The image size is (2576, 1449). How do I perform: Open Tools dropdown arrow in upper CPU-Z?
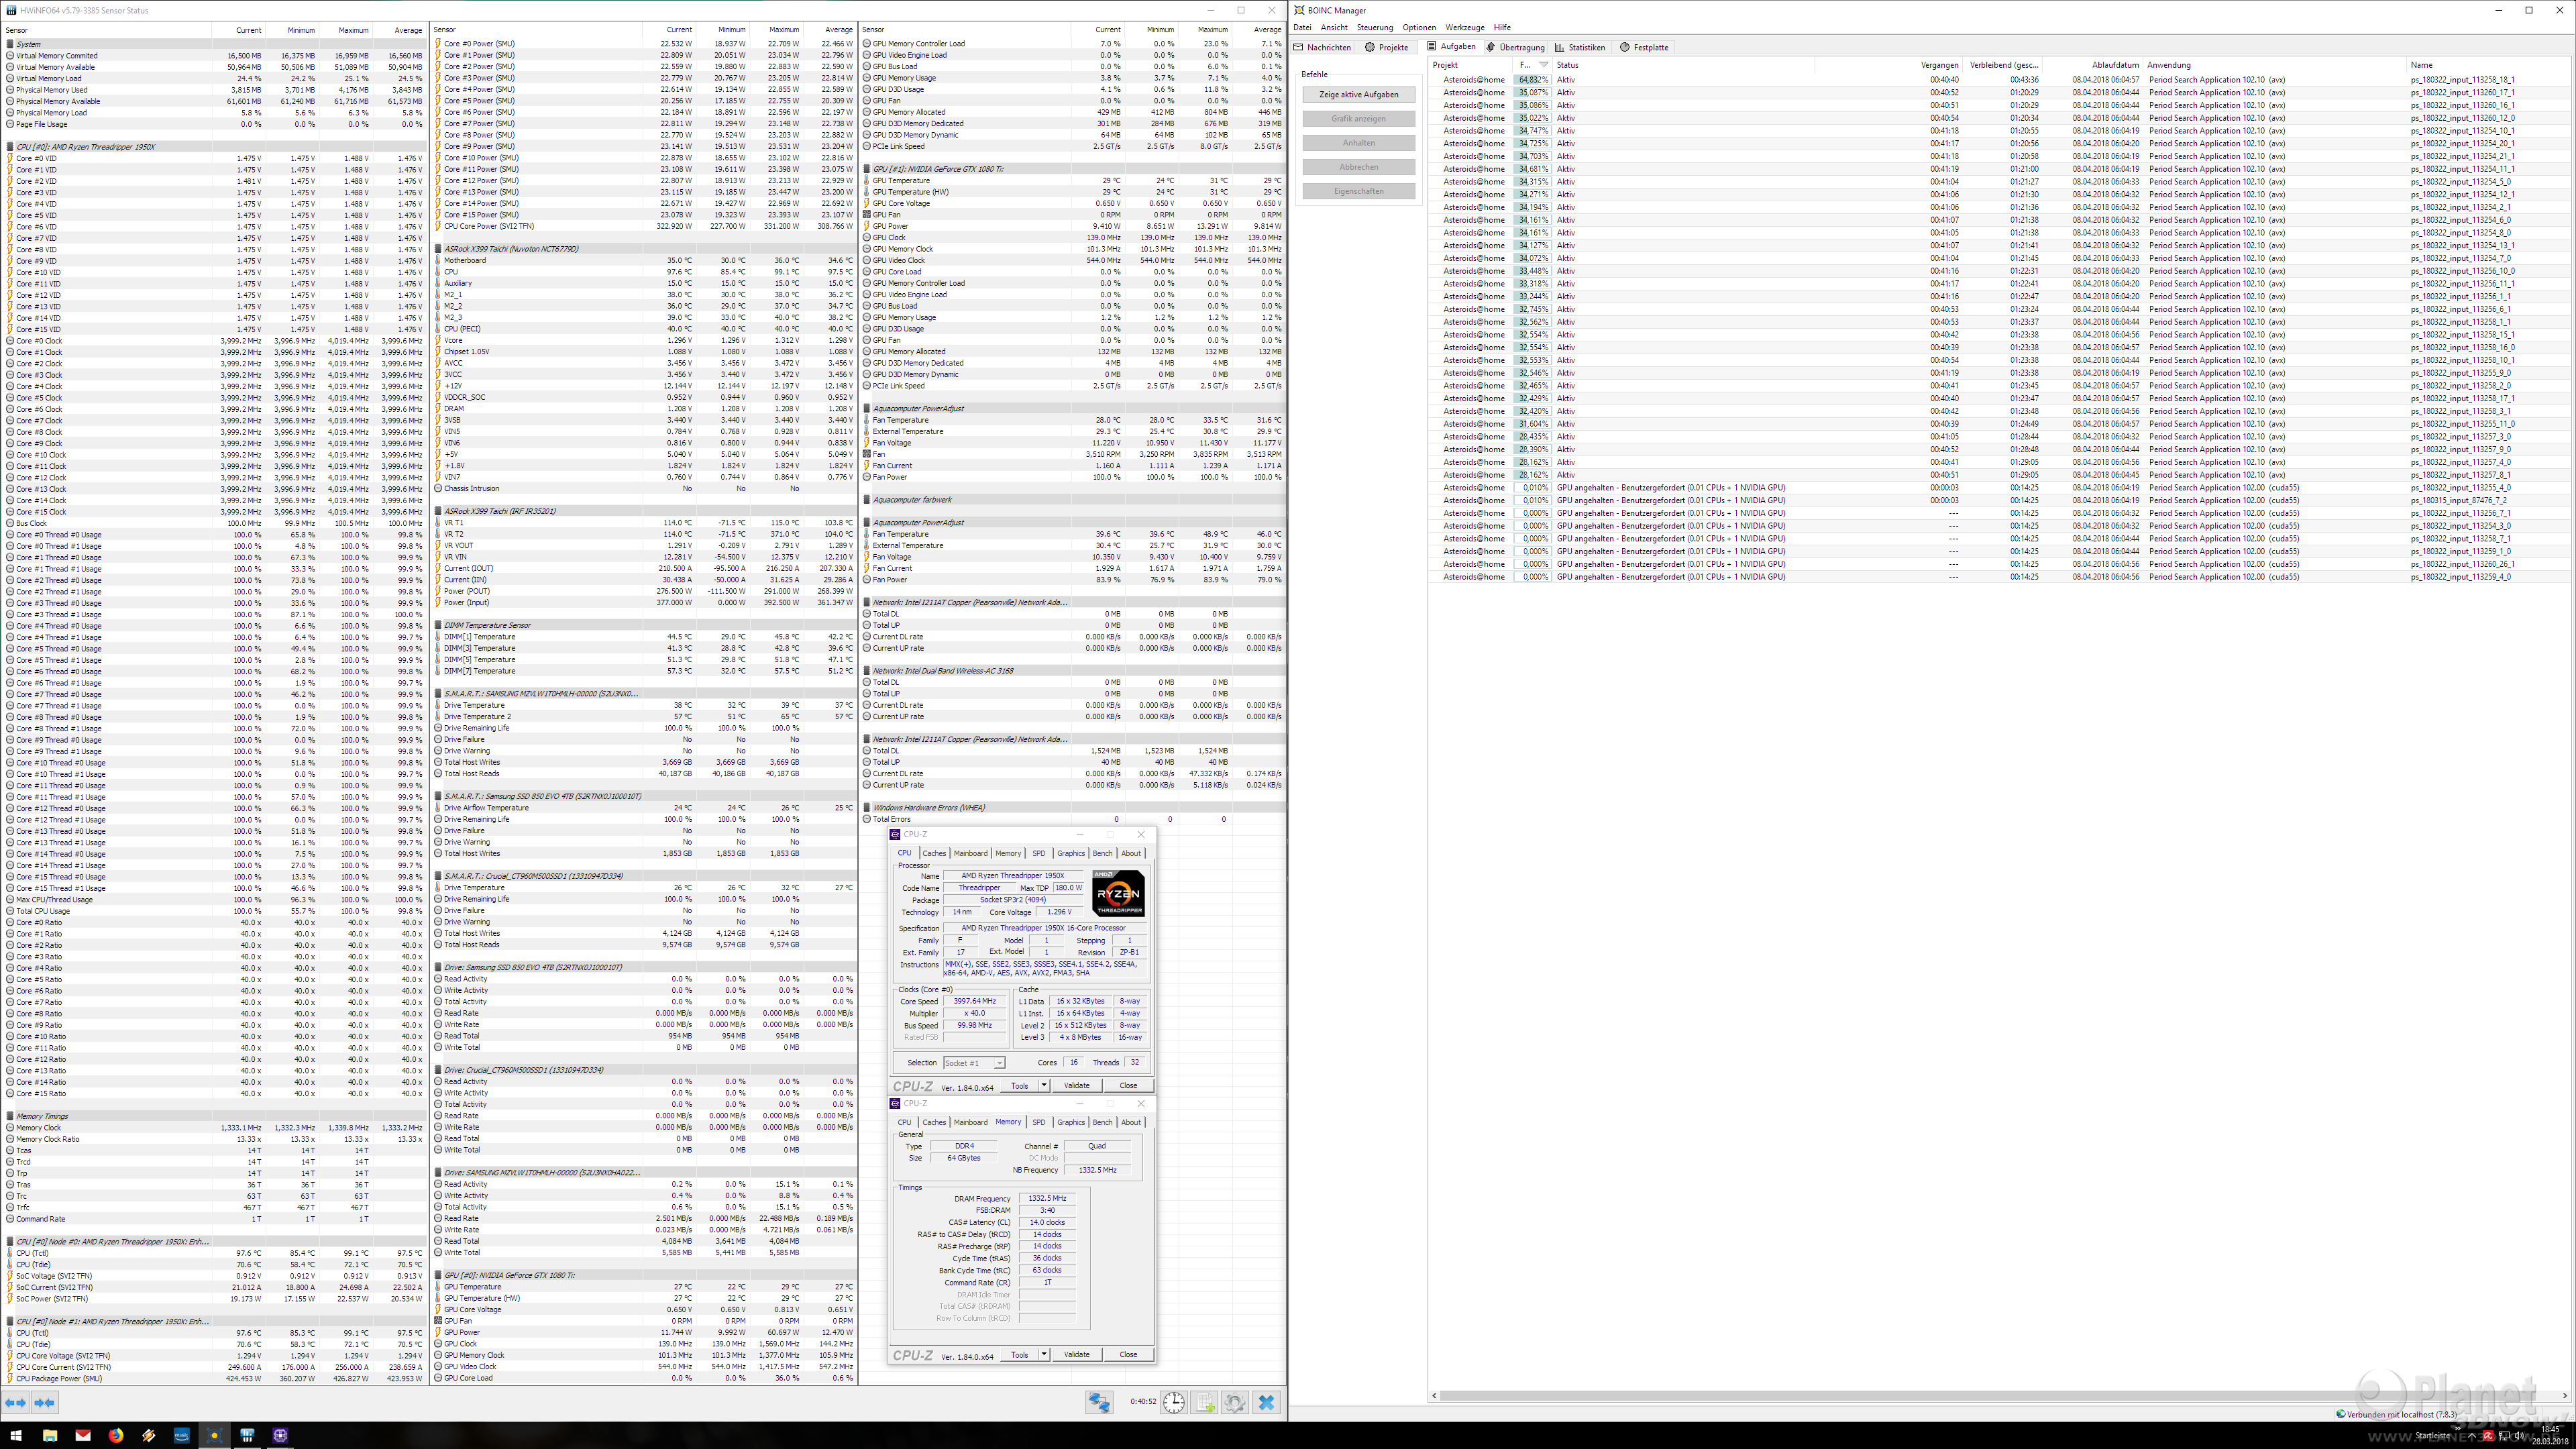point(1044,1085)
